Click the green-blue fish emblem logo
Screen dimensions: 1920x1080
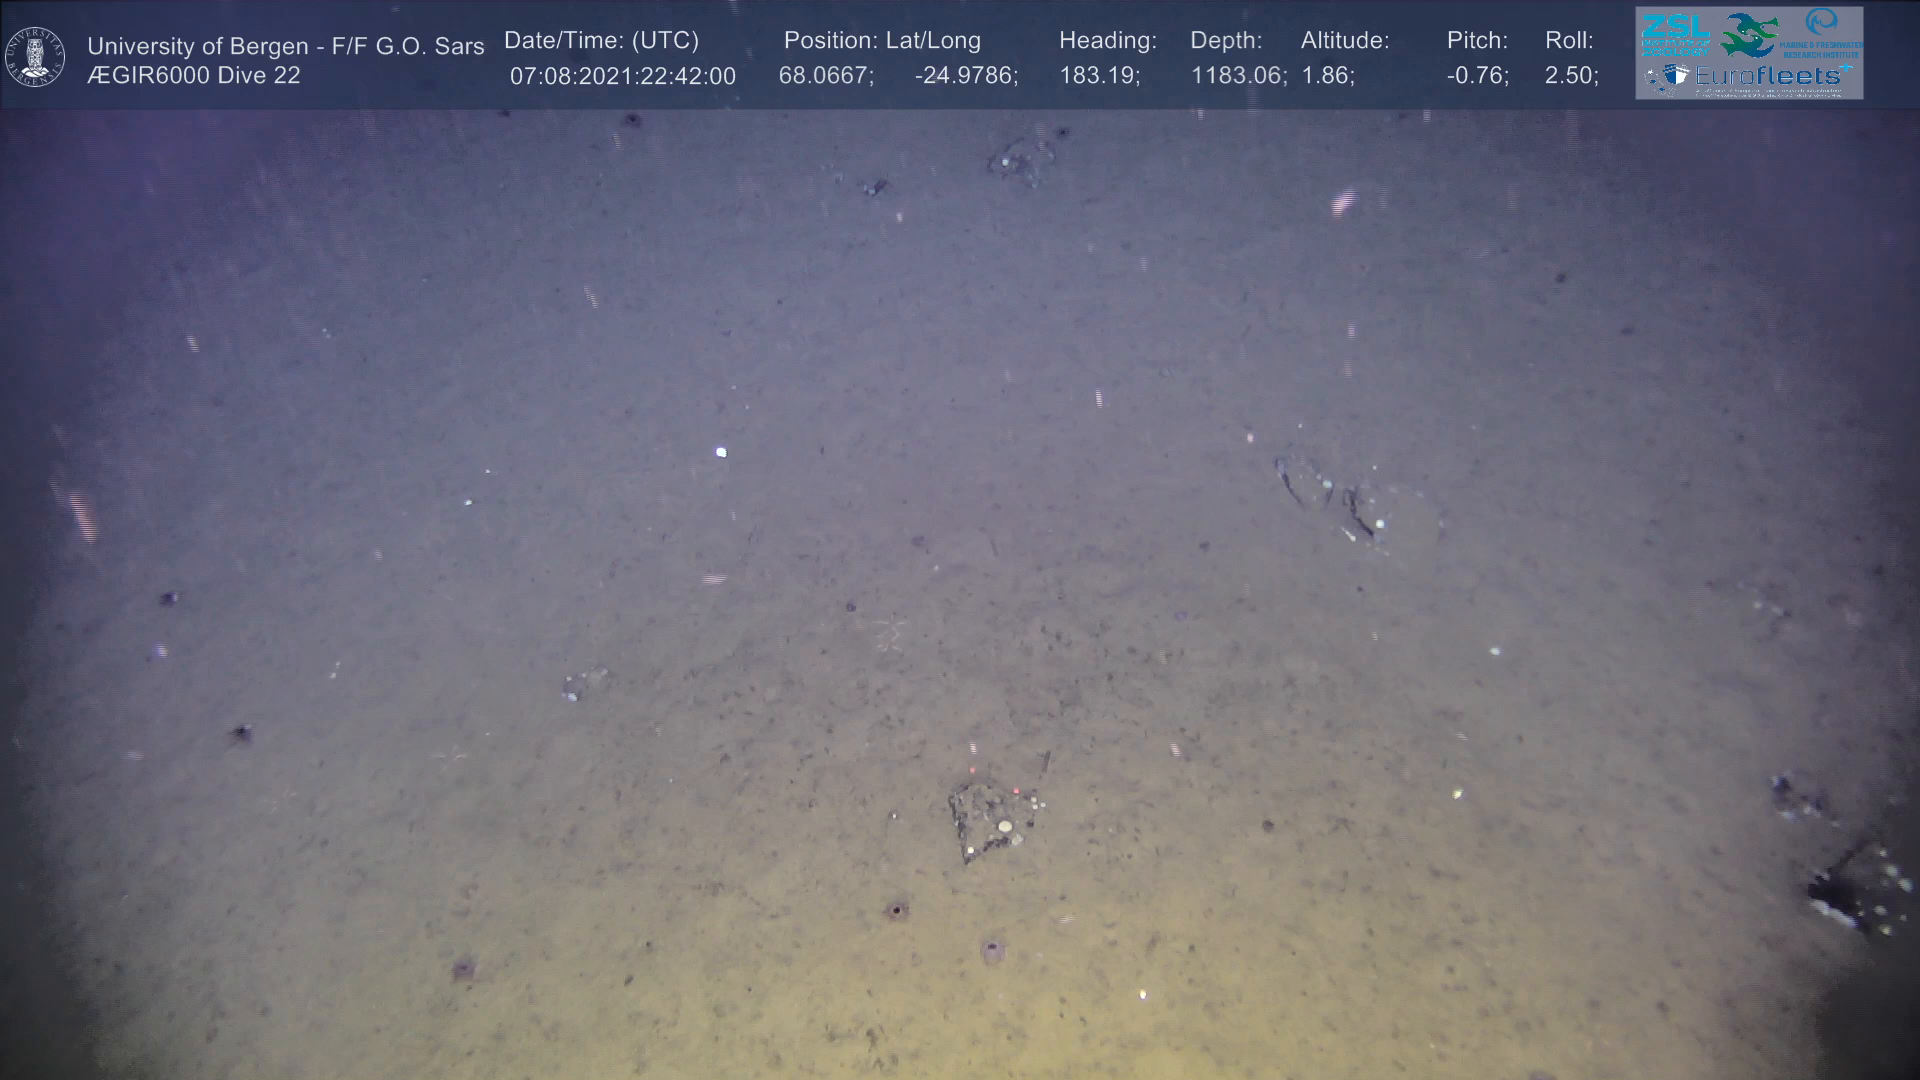pos(1750,36)
